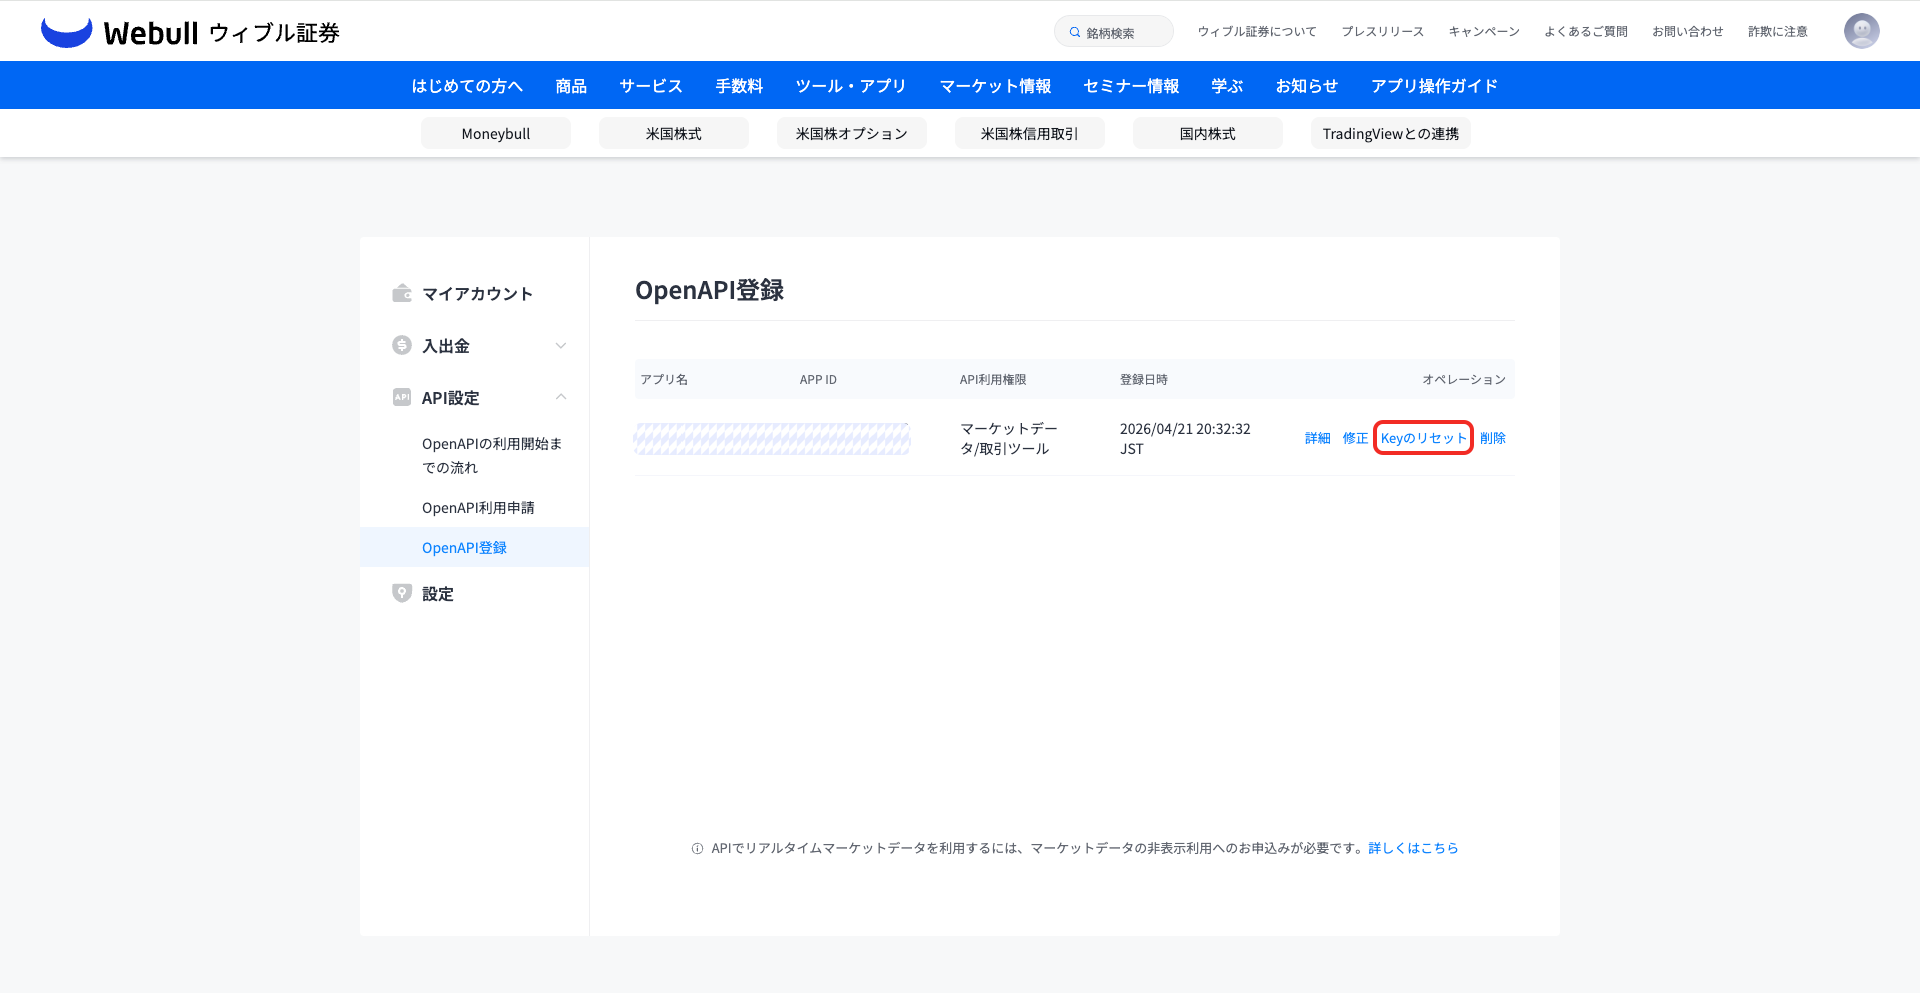This screenshot has height=993, width=1920.
Task: Click the My Account wallet icon
Action: pos(402,293)
